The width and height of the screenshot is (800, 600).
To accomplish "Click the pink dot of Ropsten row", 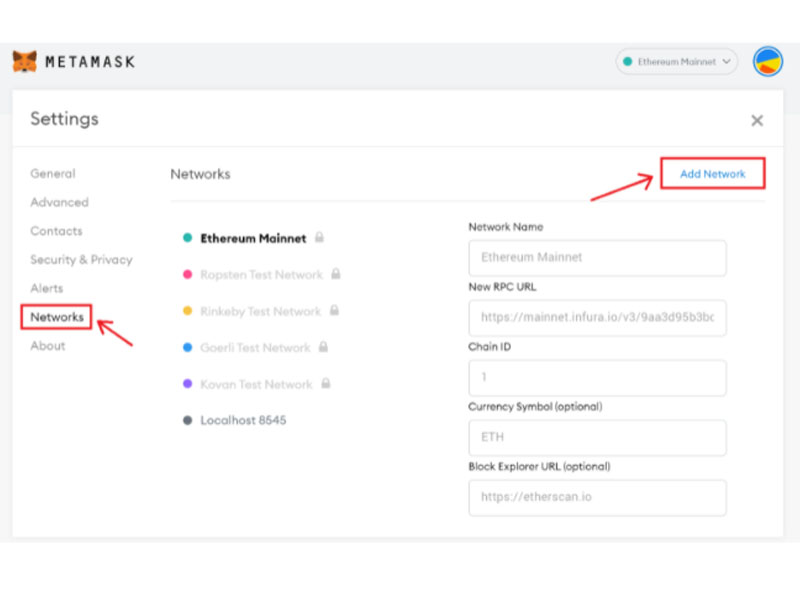I will coord(187,274).
